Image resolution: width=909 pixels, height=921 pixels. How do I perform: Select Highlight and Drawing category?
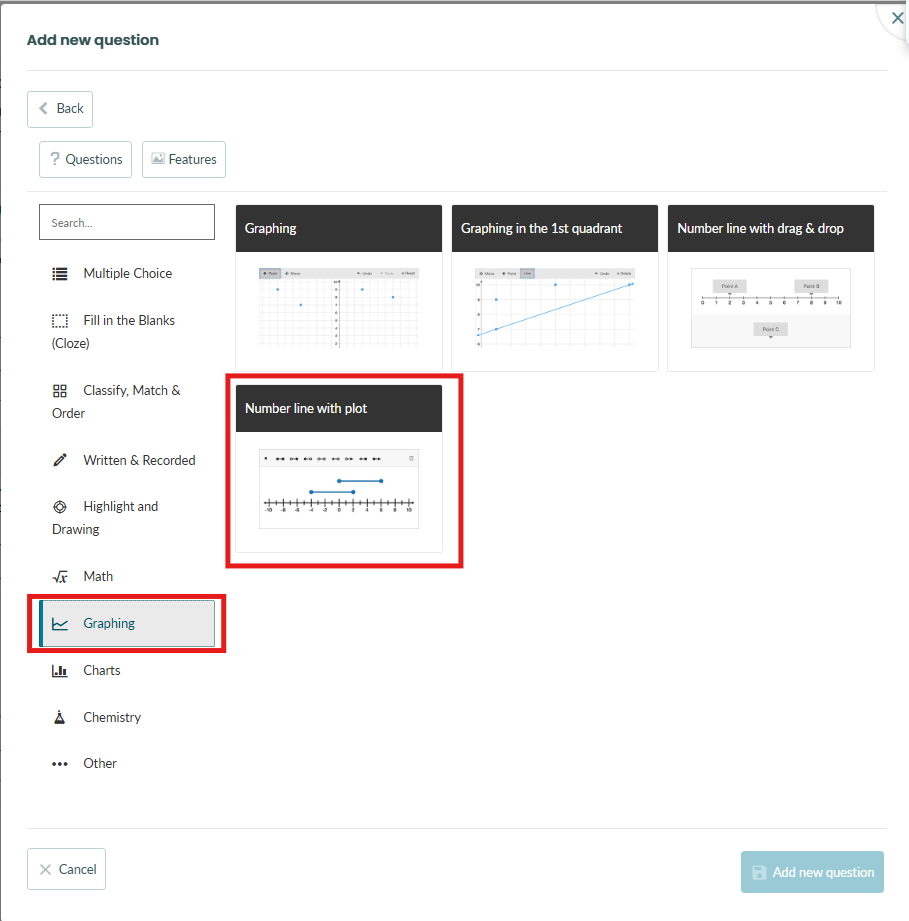tap(127, 518)
